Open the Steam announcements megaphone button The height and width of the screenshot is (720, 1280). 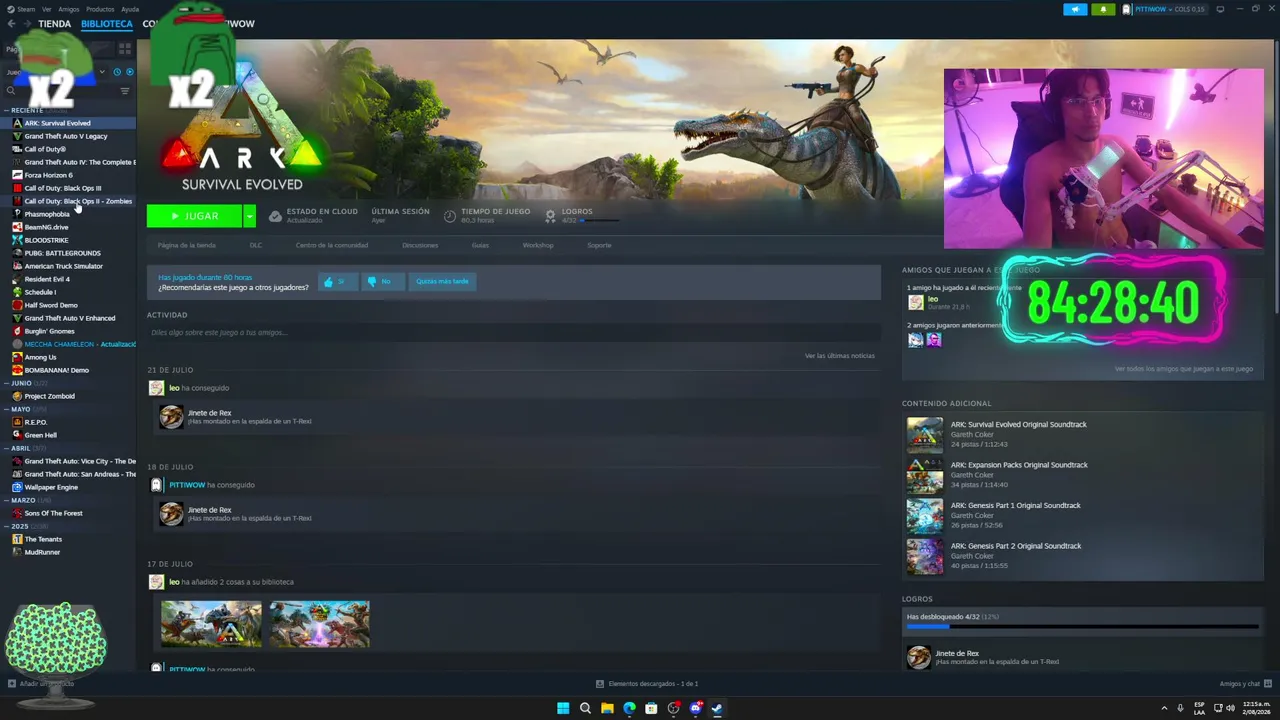click(x=1075, y=9)
